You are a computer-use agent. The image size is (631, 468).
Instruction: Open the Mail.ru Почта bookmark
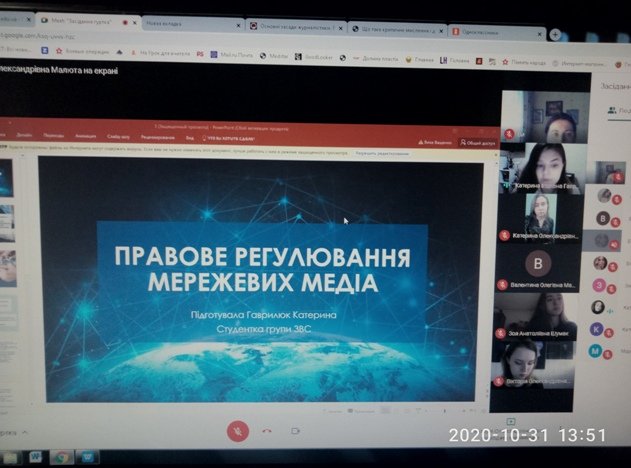click(x=232, y=55)
